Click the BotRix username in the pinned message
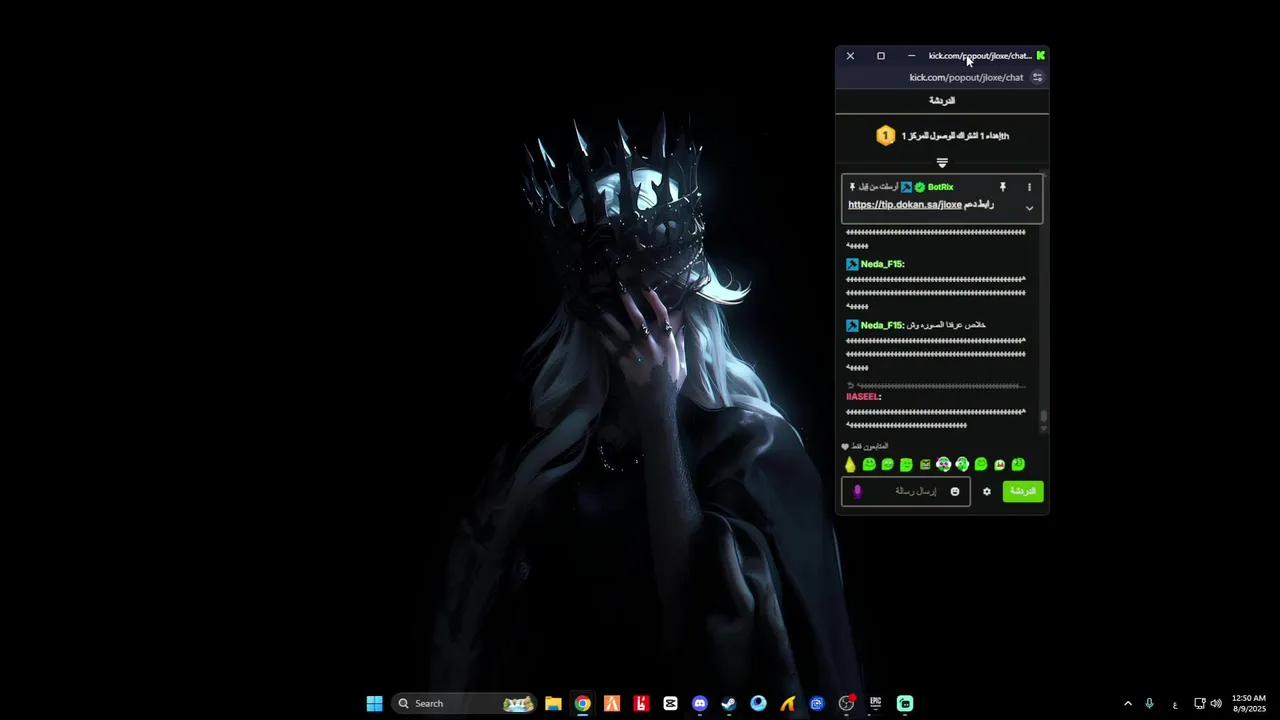 tap(940, 187)
